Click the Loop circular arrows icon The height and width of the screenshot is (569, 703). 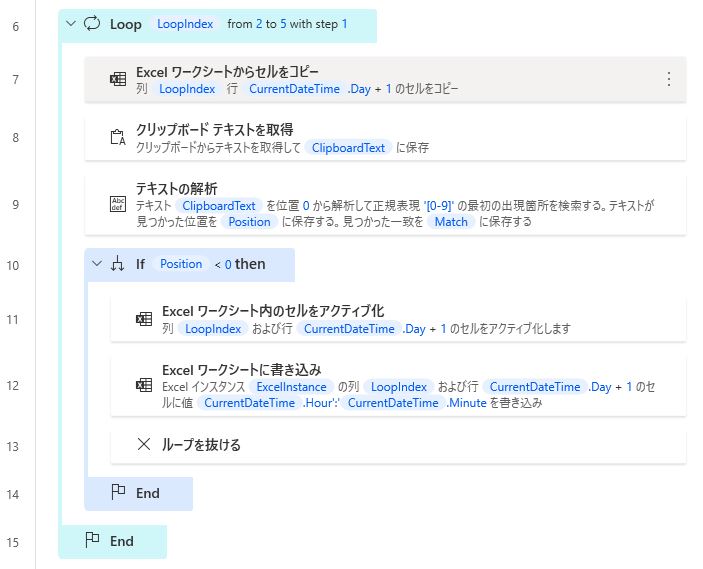click(x=92, y=23)
